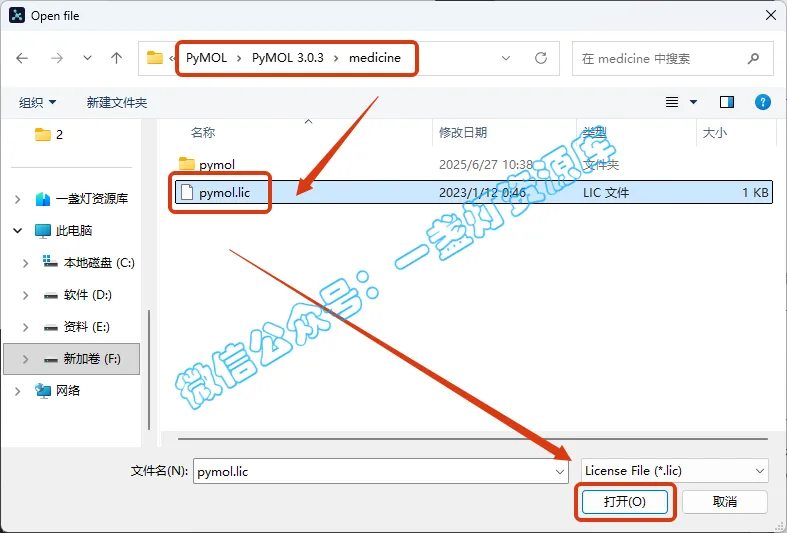
Task: Refresh the medicine folder view
Action: (x=541, y=58)
